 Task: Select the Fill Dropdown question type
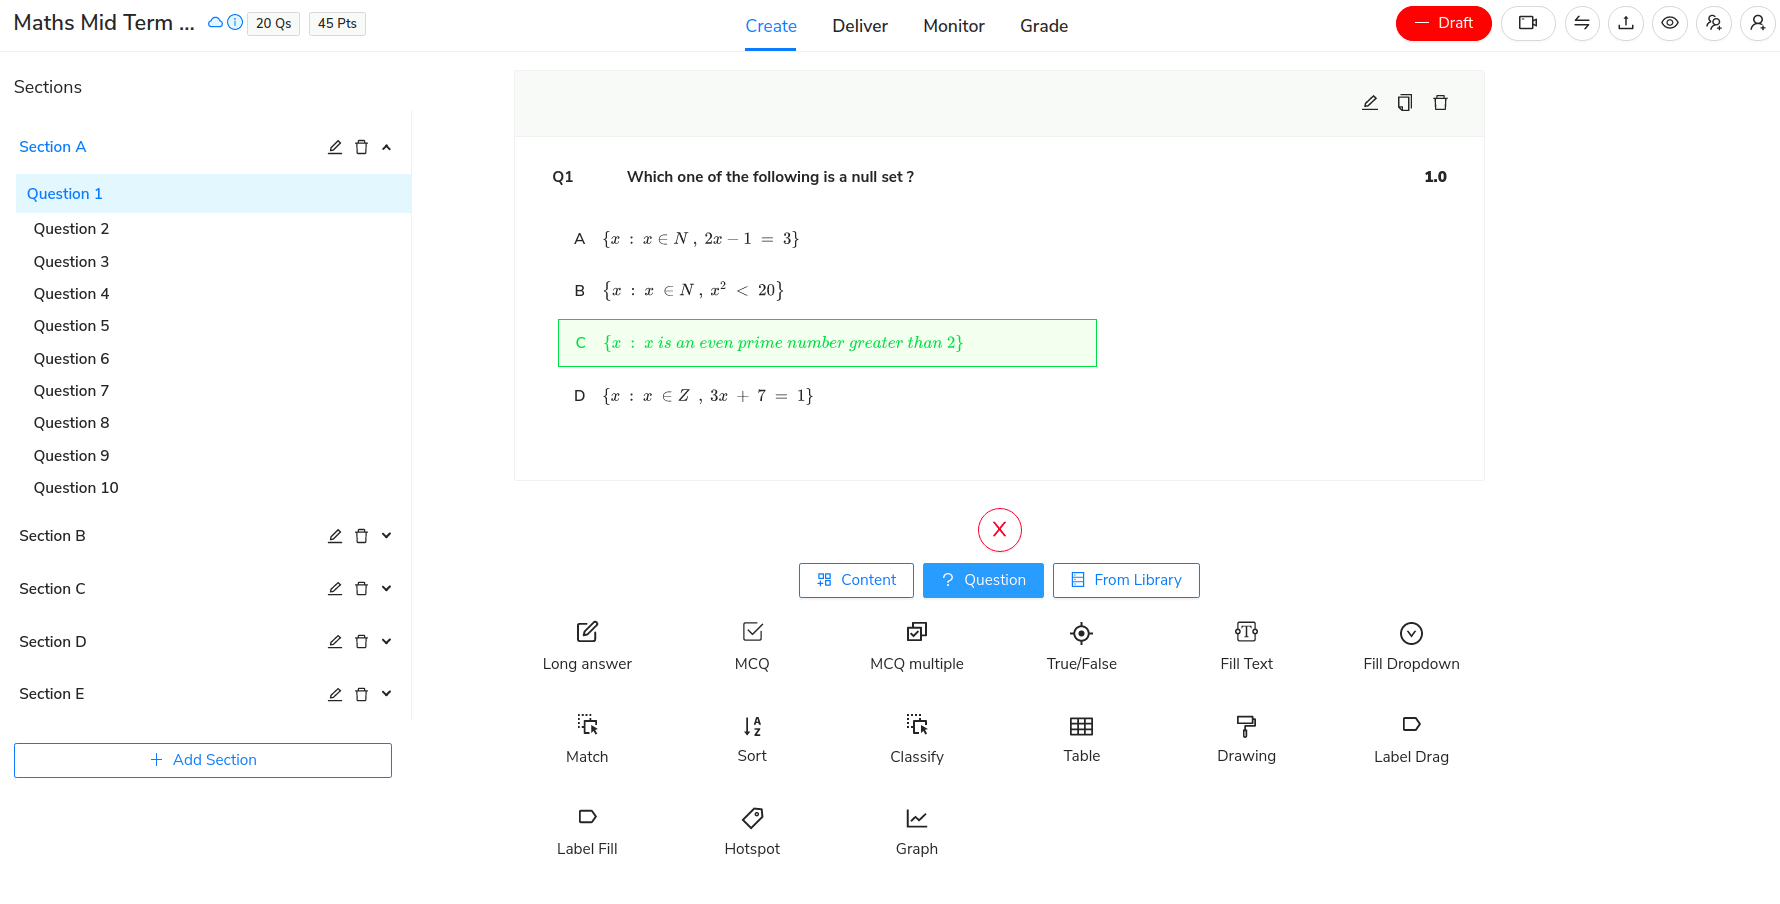[1411, 647]
